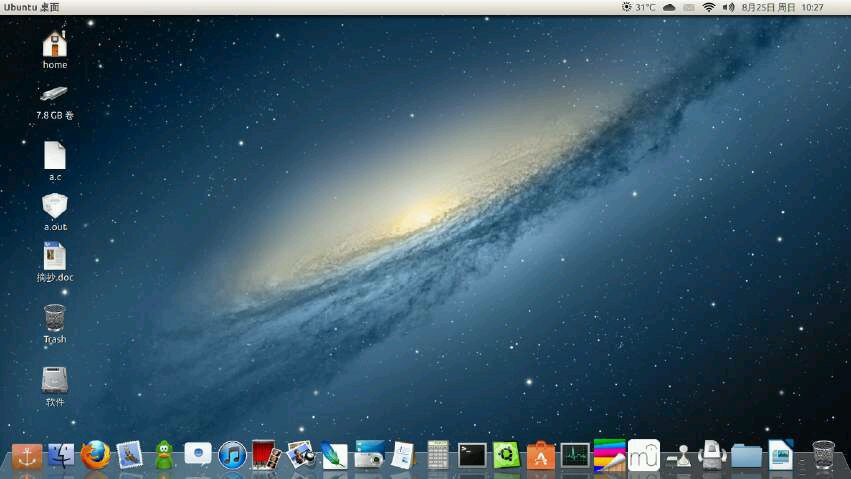Launch the MuseScore 'mu' icon
This screenshot has width=851, height=479.
644,455
